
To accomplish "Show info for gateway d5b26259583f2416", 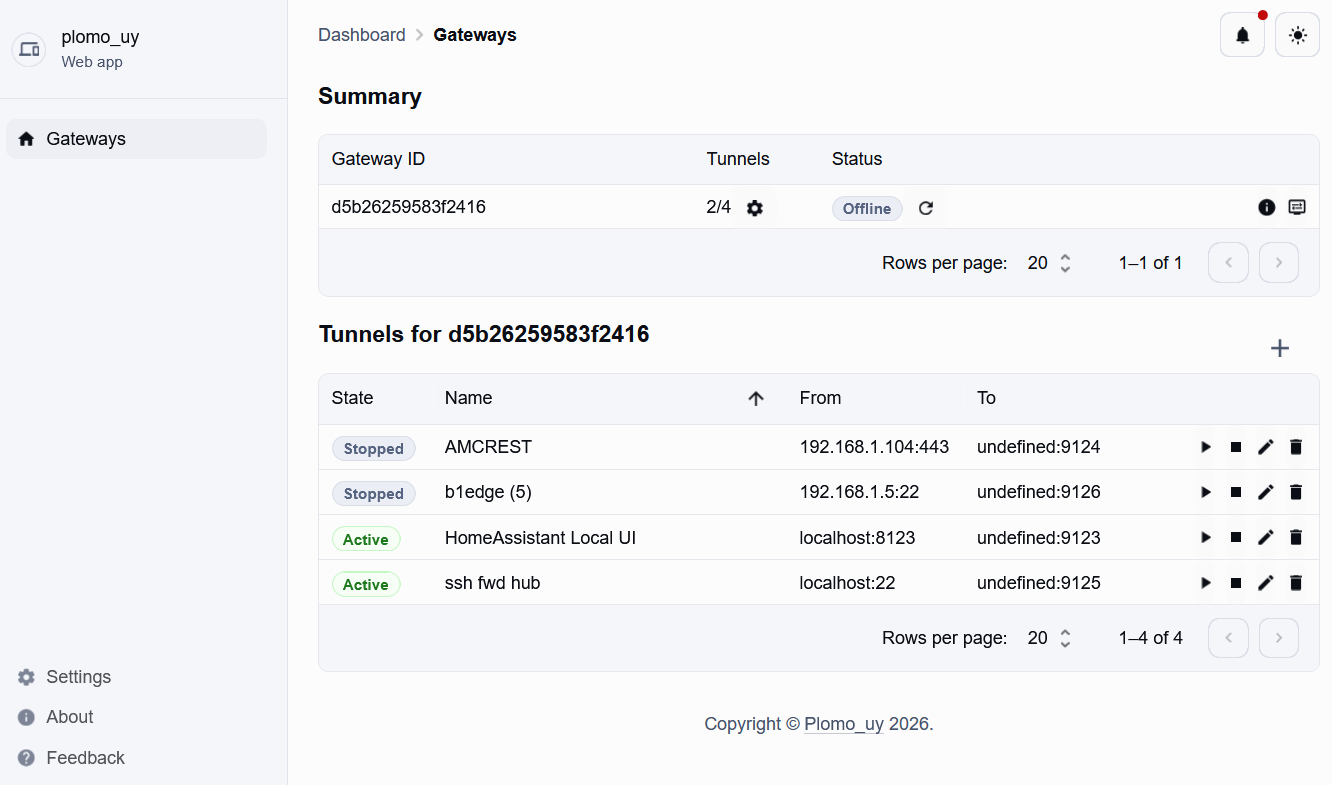I will tap(1266, 207).
